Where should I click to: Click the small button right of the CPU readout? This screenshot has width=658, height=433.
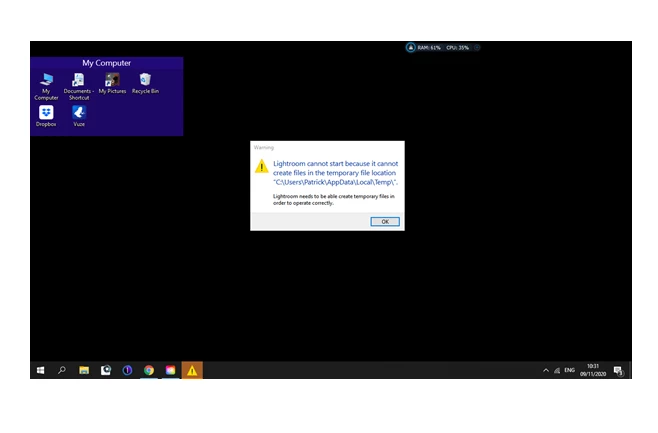coord(477,47)
